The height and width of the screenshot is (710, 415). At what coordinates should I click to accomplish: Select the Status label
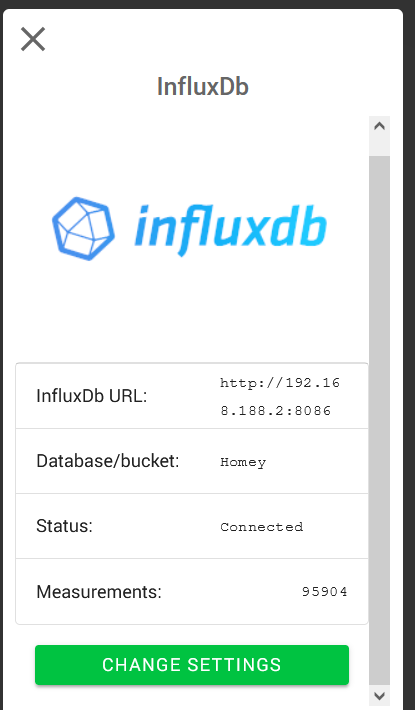point(64,526)
